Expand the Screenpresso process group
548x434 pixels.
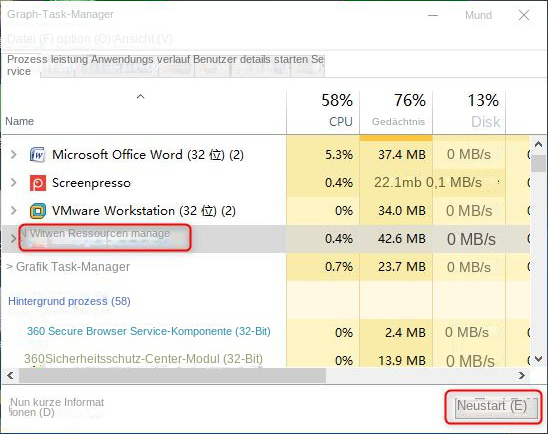[14, 182]
